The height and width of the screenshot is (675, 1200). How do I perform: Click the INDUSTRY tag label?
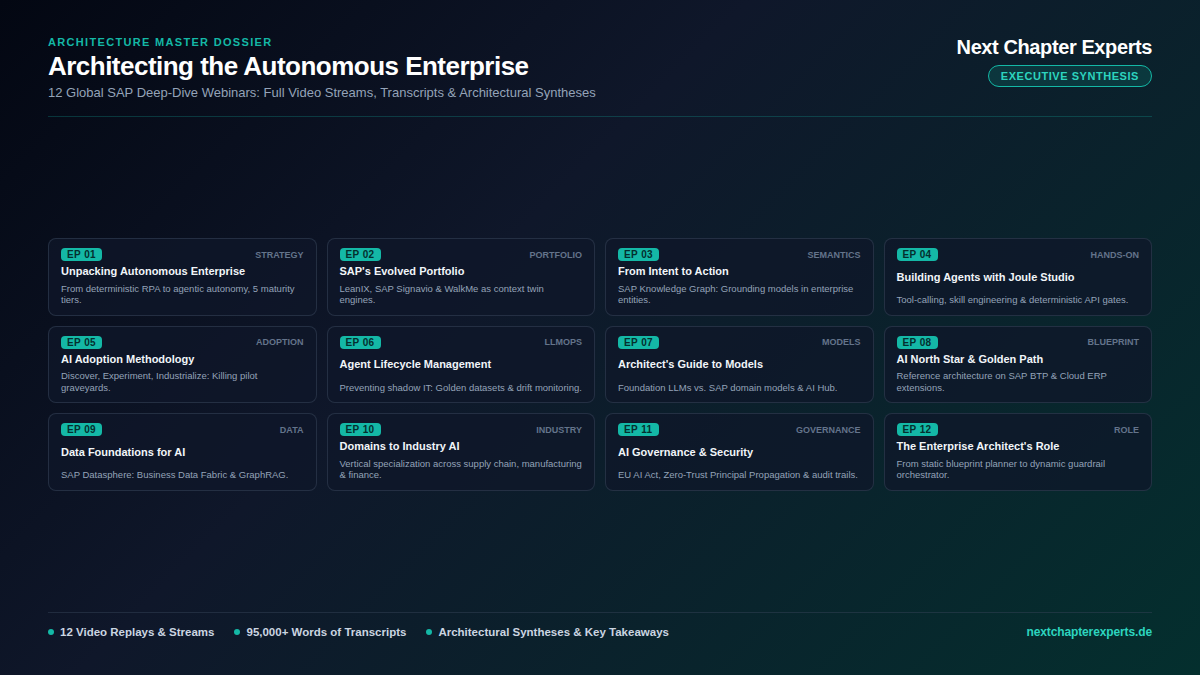(559, 430)
